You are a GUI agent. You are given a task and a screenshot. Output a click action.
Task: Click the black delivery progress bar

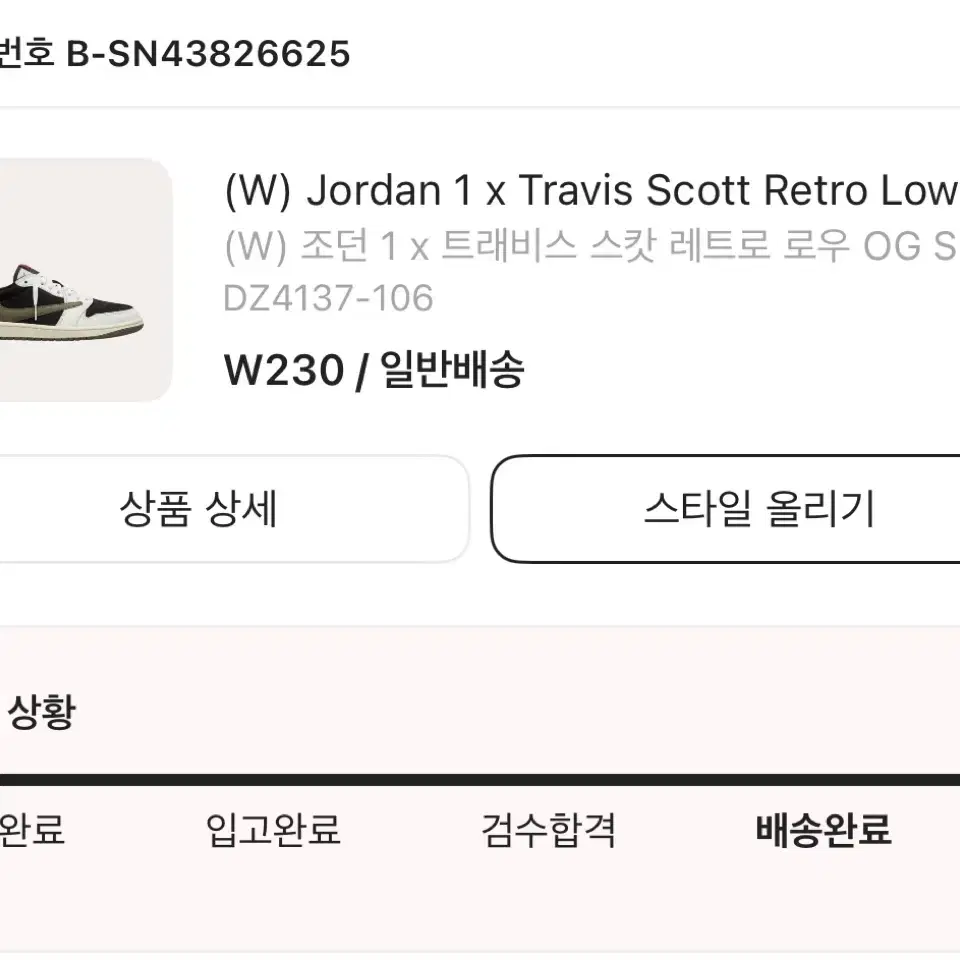click(x=480, y=780)
